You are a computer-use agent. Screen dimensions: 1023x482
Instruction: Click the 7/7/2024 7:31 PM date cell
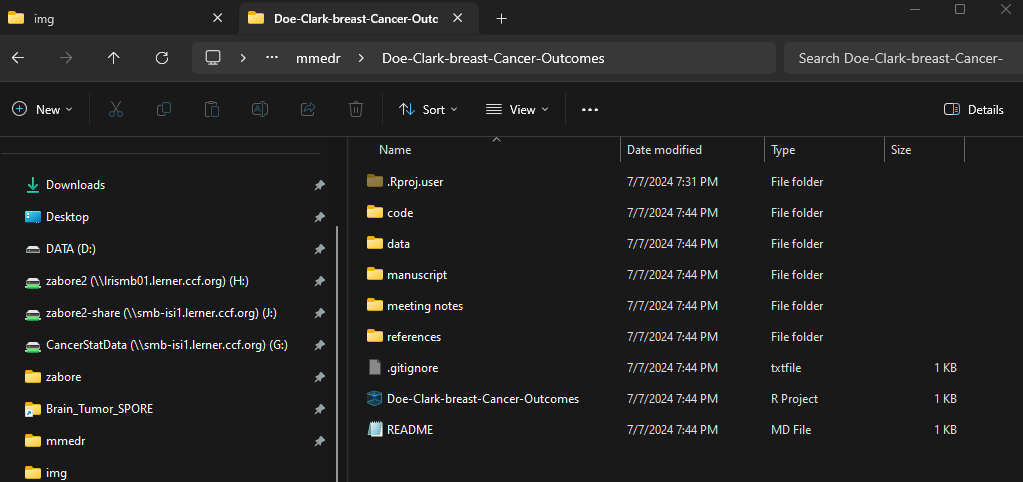[x=672, y=182]
